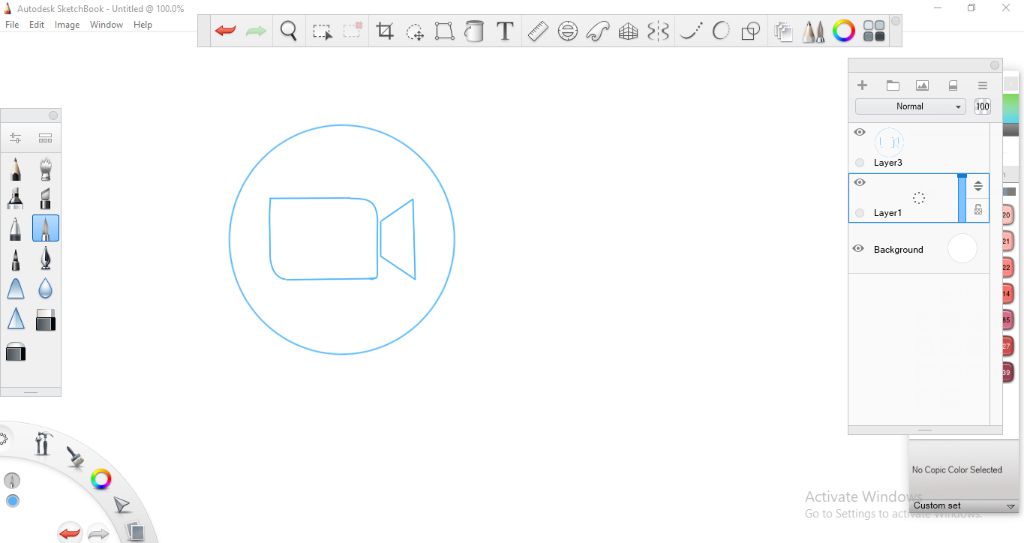
Task: Hide Layer1 with its eye icon
Action: coord(859,182)
